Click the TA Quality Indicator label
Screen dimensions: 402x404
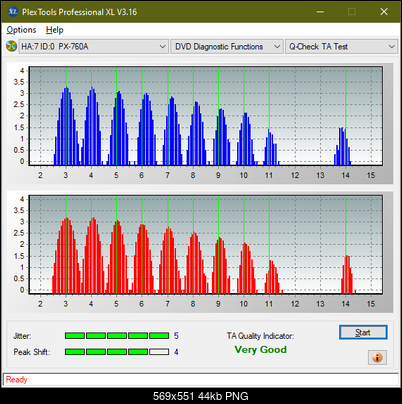pyautogui.click(x=260, y=336)
